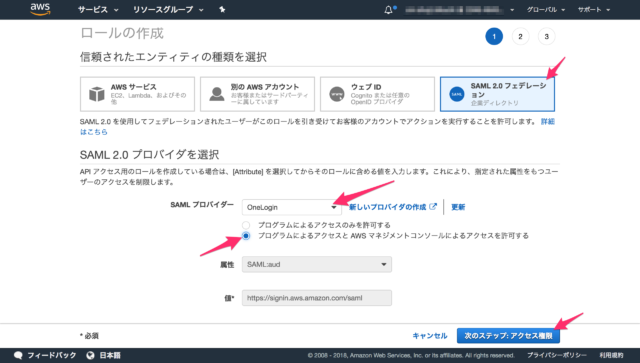Click the キャンセル link
Screen dimensions: 640x363
(430, 336)
